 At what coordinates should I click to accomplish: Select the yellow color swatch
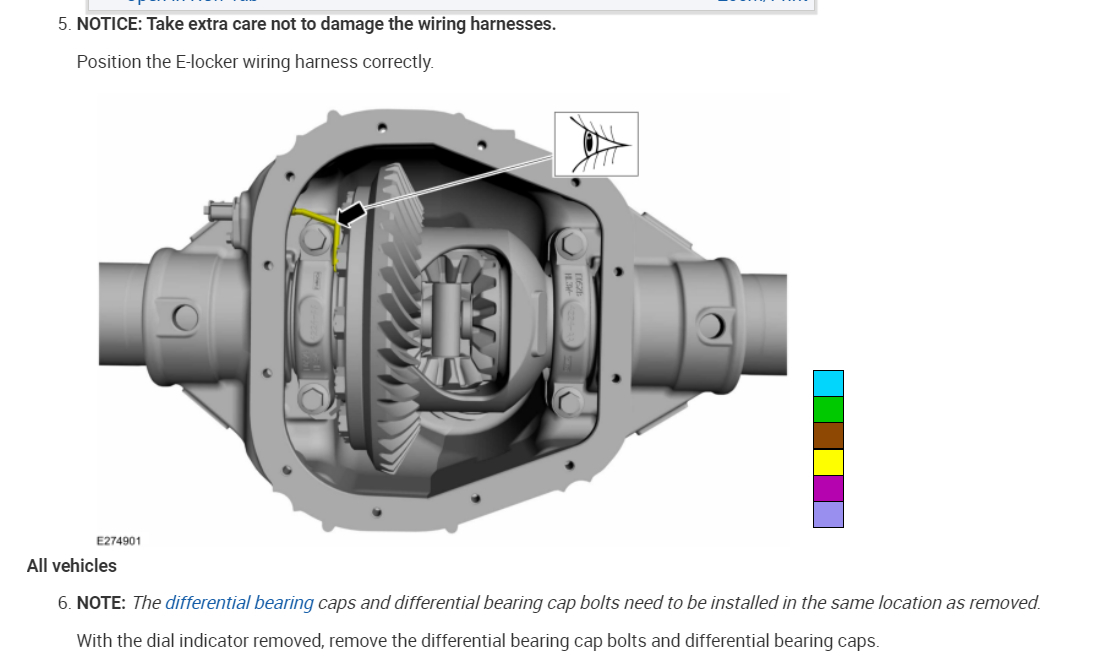click(x=828, y=462)
